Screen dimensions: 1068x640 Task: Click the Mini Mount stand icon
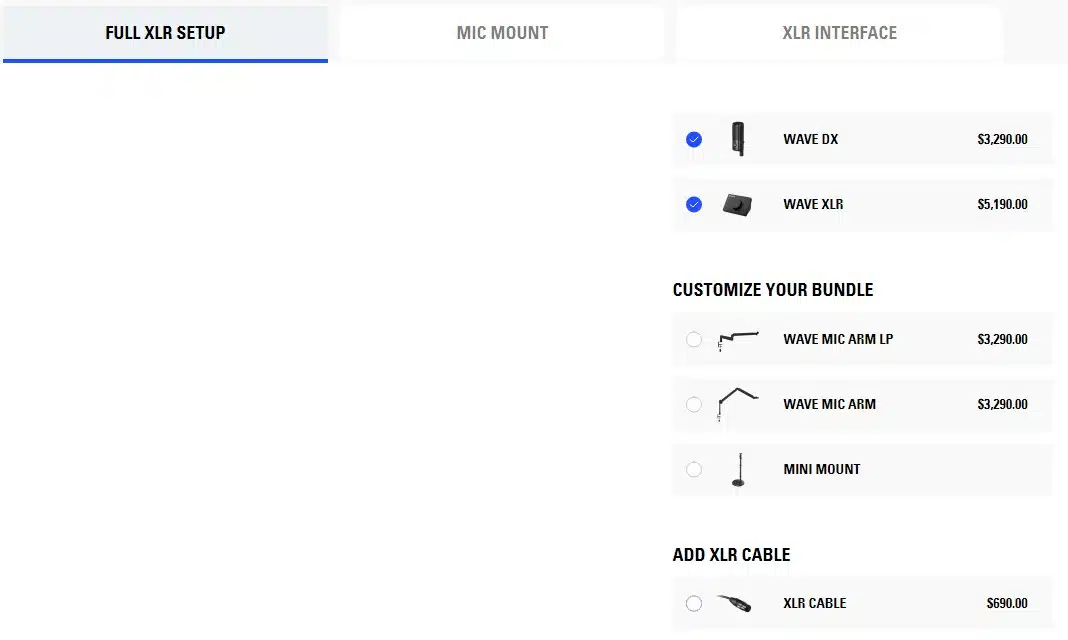click(738, 469)
